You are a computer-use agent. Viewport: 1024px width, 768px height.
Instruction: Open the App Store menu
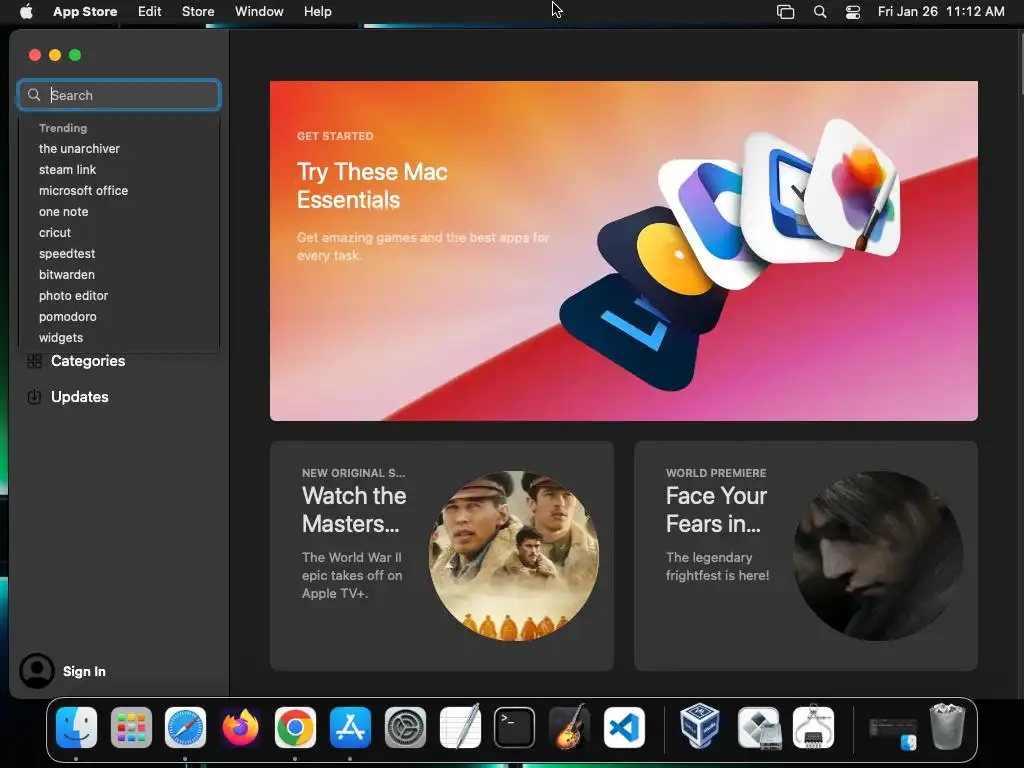[85, 12]
